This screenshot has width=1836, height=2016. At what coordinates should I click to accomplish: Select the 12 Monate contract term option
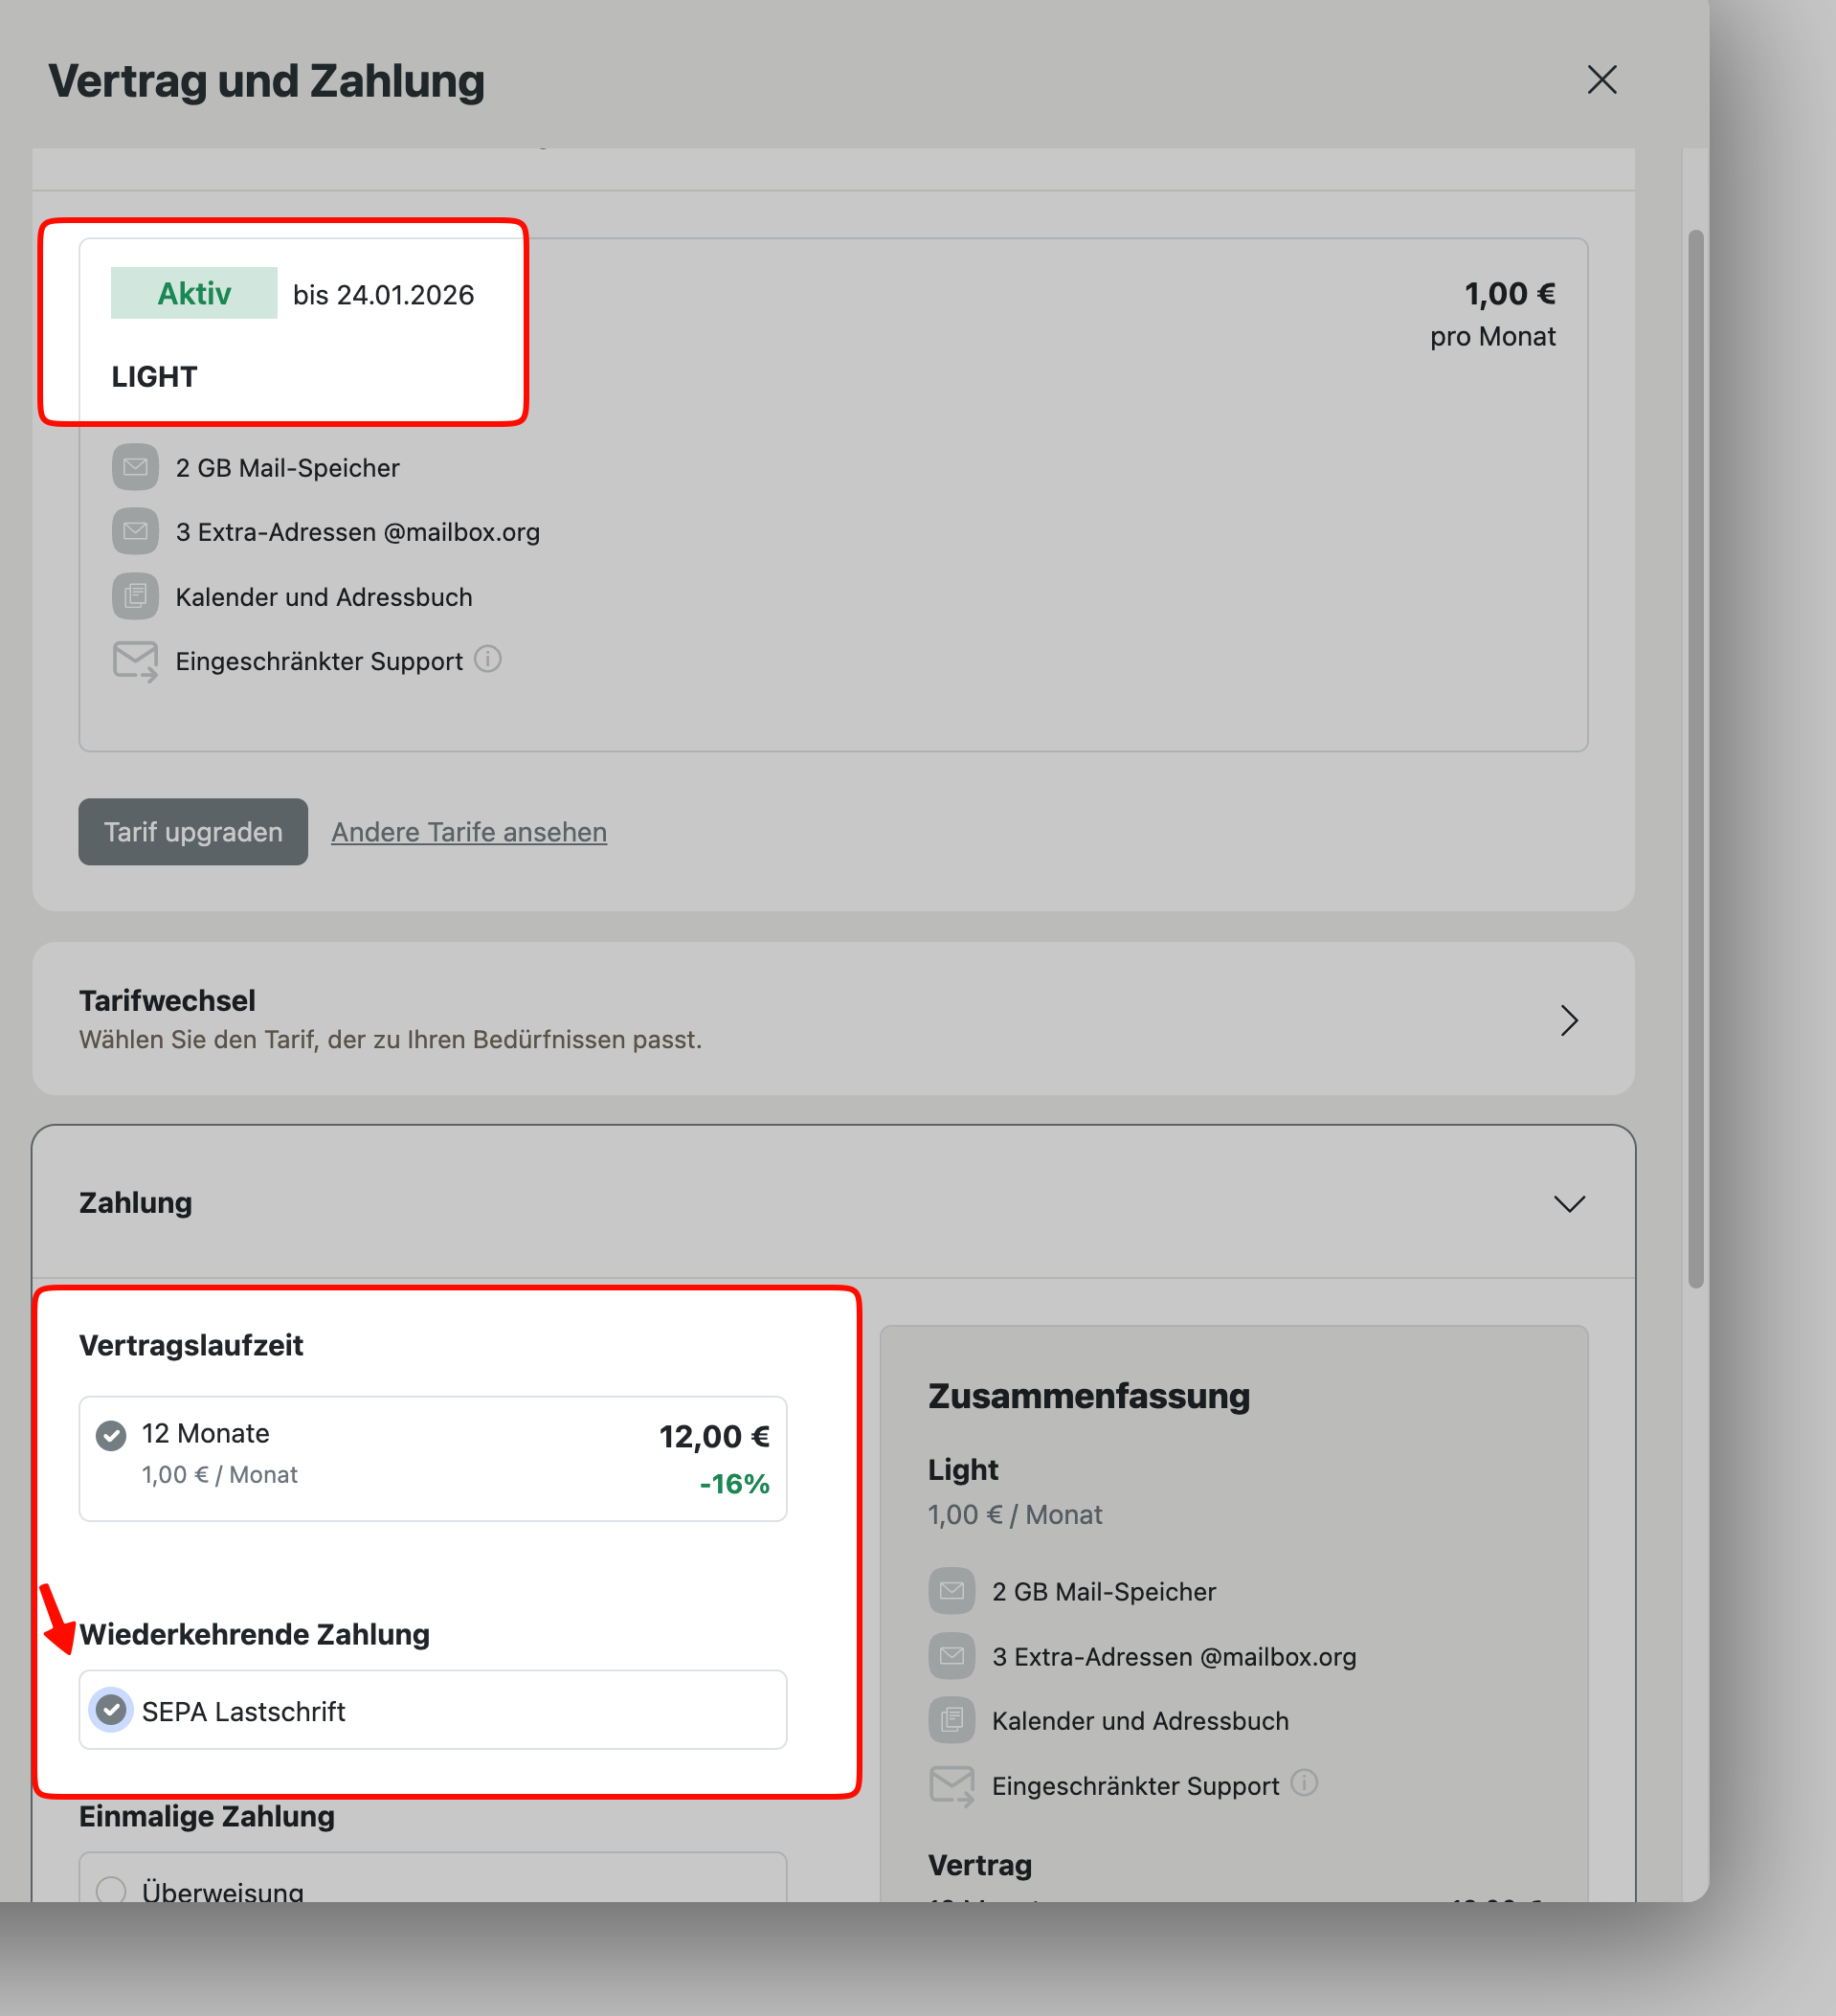pos(111,1436)
